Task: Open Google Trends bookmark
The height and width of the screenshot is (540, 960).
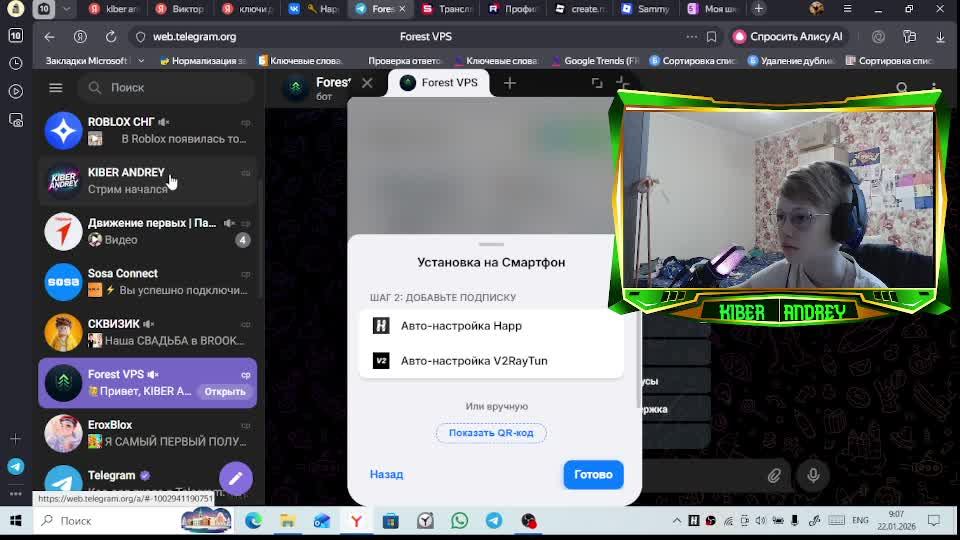Action: coord(596,61)
